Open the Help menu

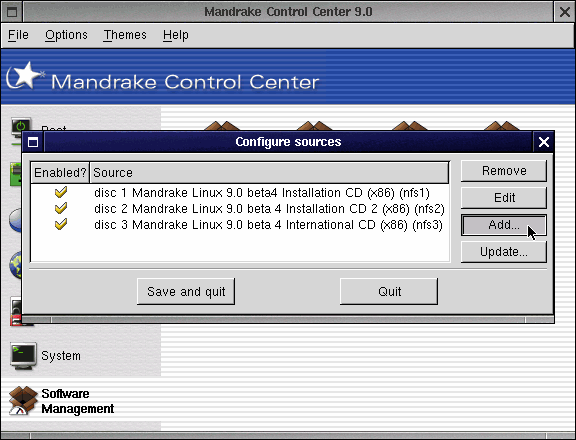point(176,35)
